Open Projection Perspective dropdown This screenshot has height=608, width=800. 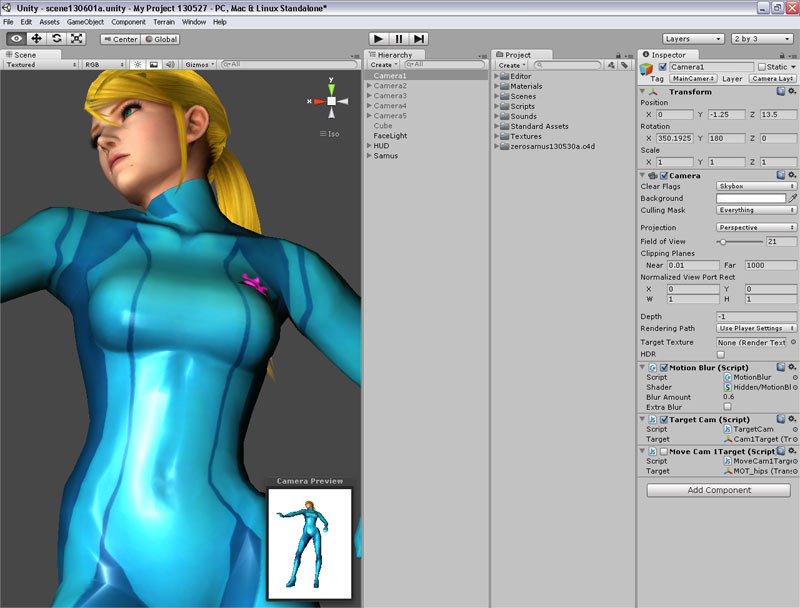[x=756, y=227]
